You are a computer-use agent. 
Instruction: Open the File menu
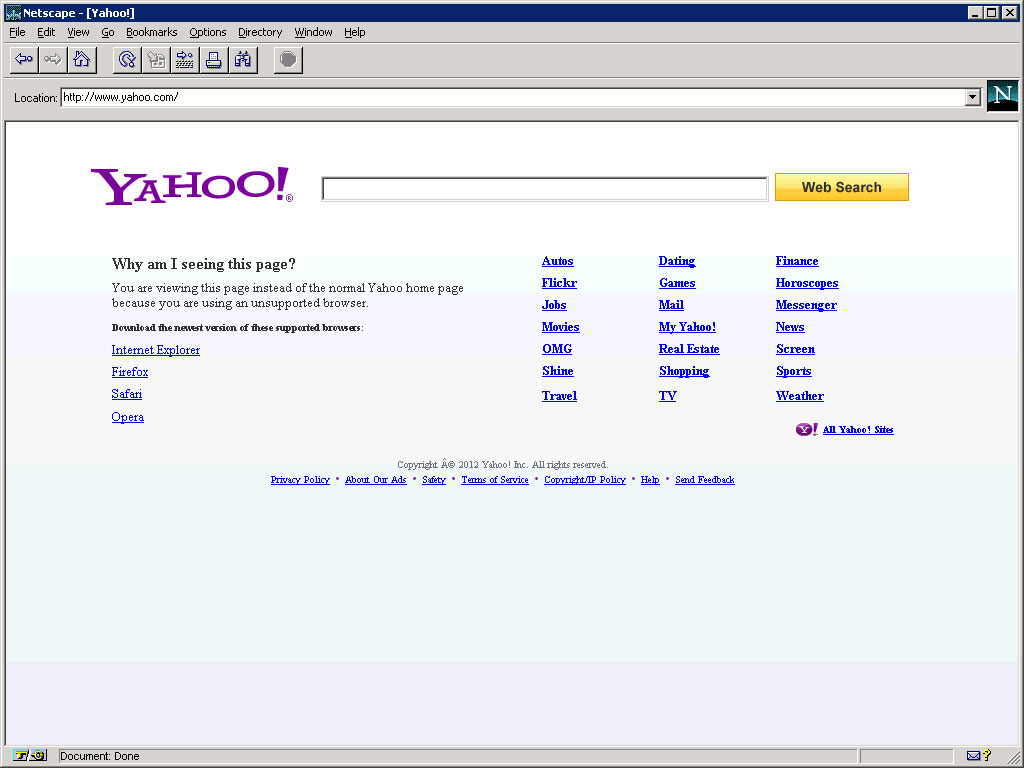(x=17, y=32)
